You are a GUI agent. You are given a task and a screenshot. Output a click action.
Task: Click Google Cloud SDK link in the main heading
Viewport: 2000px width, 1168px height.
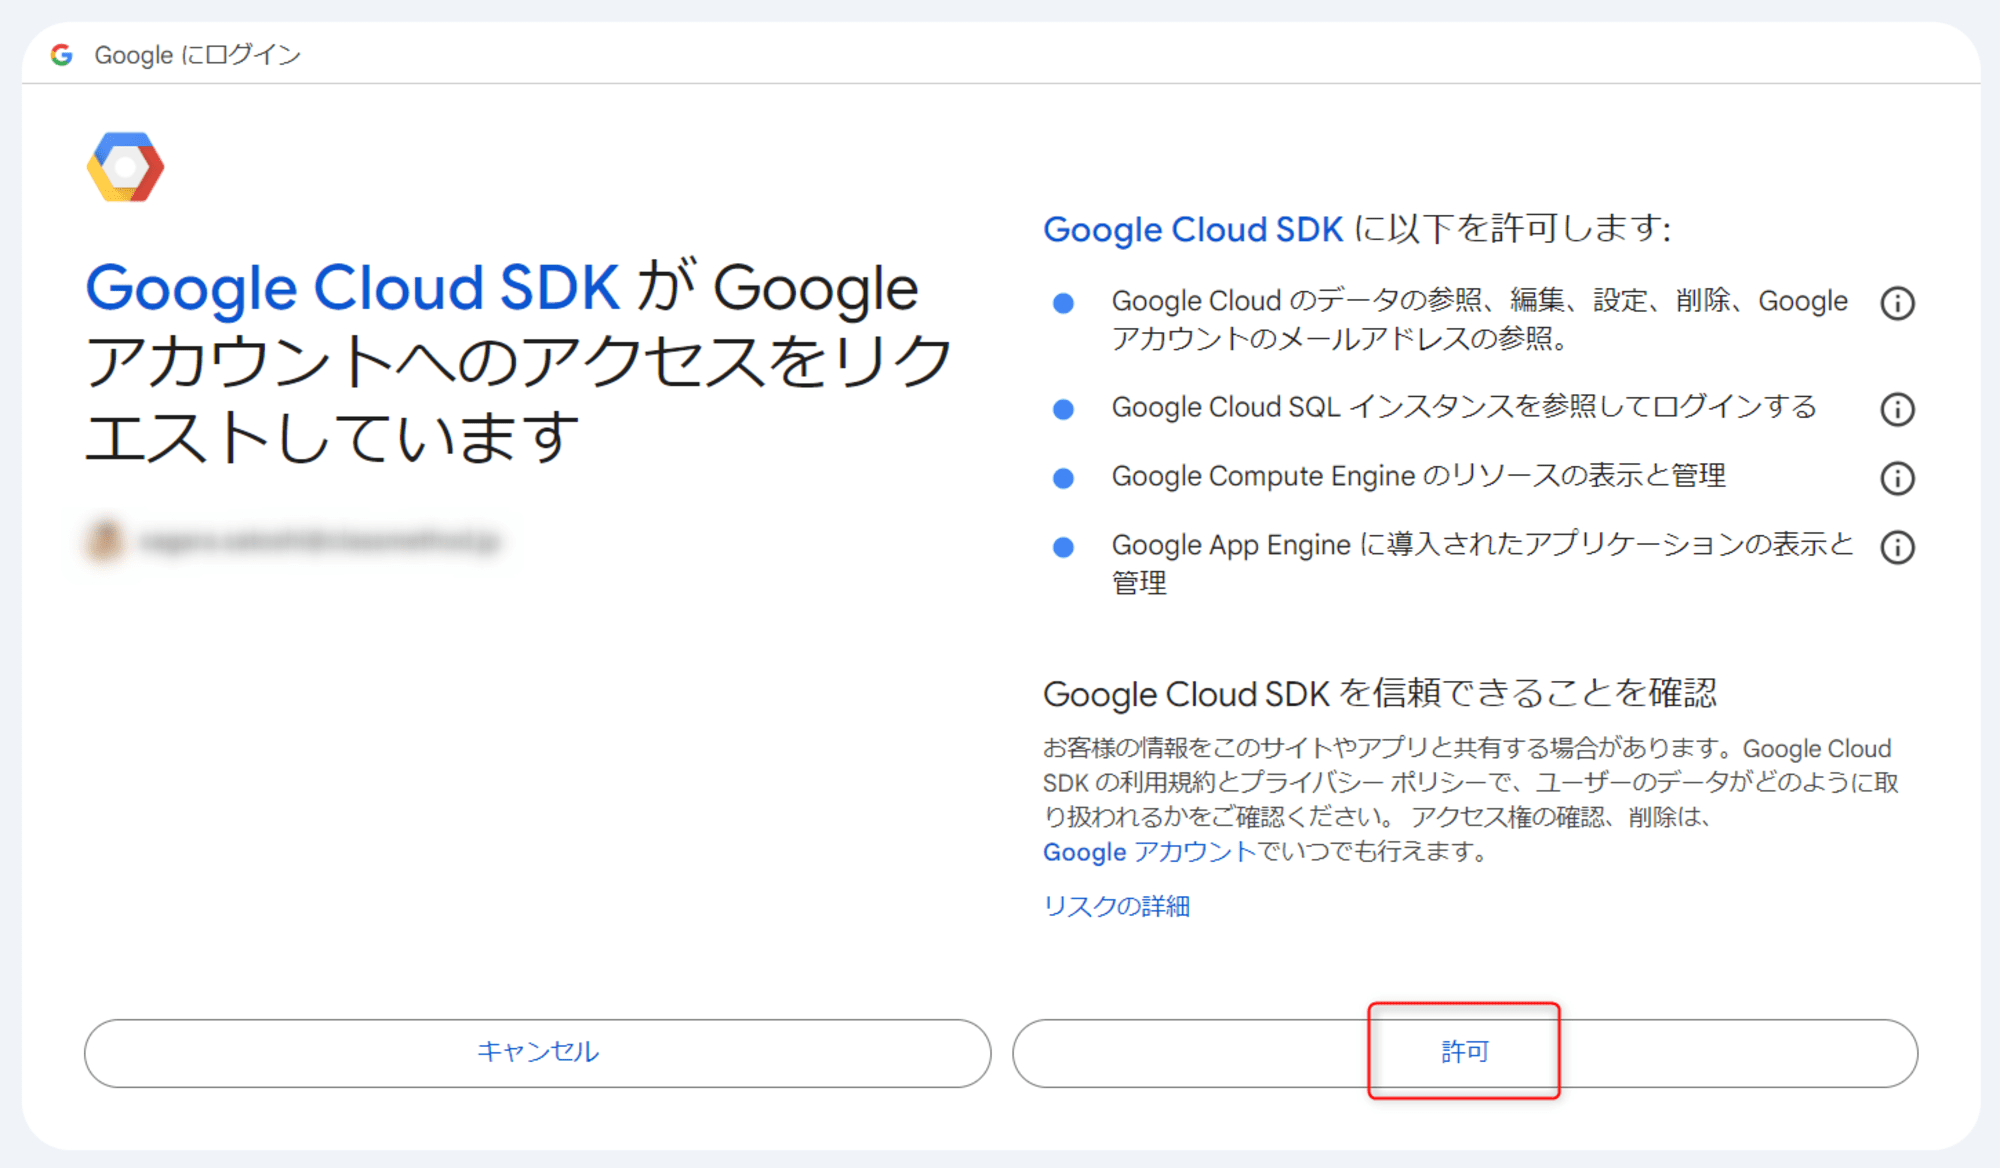[352, 288]
